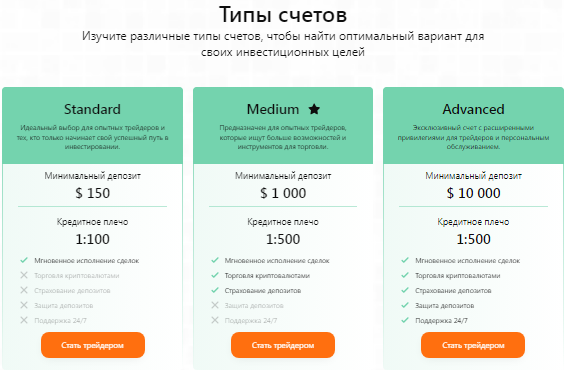Screen dimensions: 564x370
Task: Click the Medium account title
Action: [273, 109]
